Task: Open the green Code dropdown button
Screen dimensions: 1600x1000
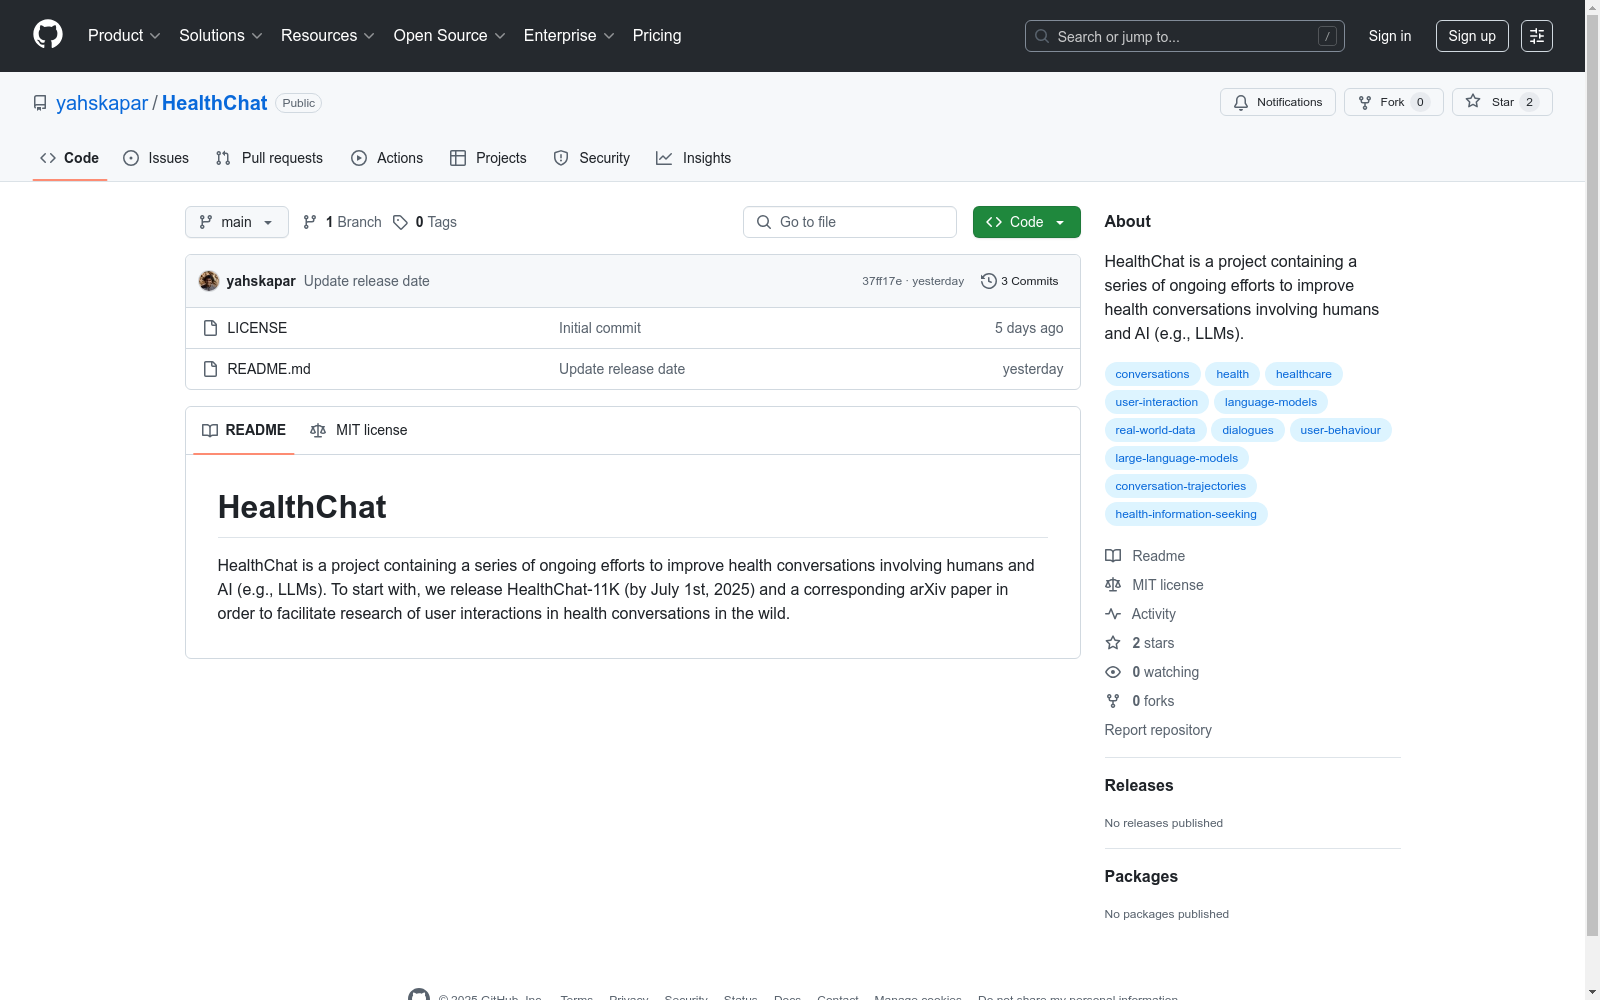Action: [x=1027, y=222]
